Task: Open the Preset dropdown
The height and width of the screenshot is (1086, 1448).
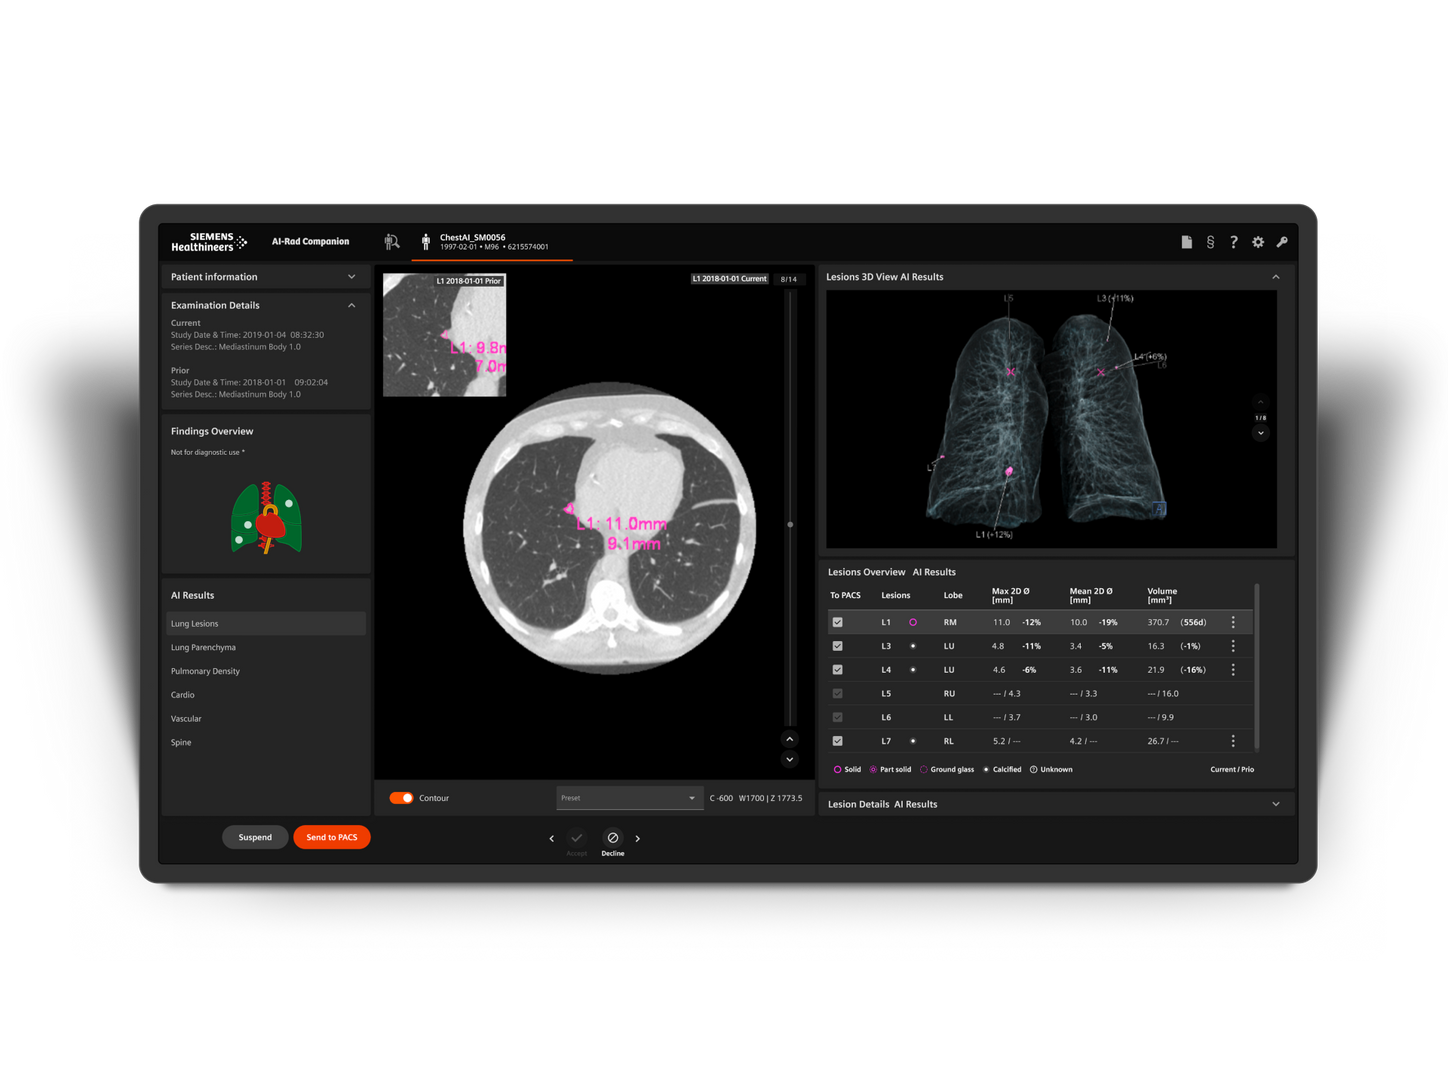Action: 628,798
